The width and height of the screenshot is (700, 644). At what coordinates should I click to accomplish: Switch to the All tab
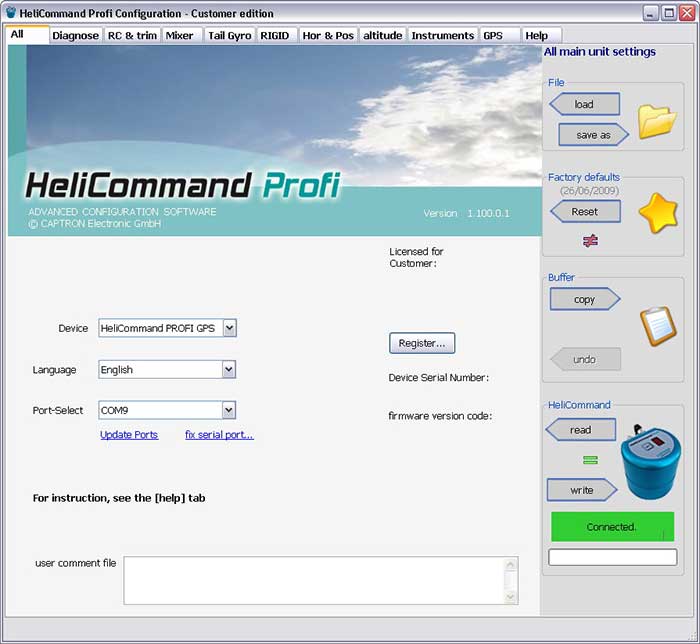pos(27,34)
